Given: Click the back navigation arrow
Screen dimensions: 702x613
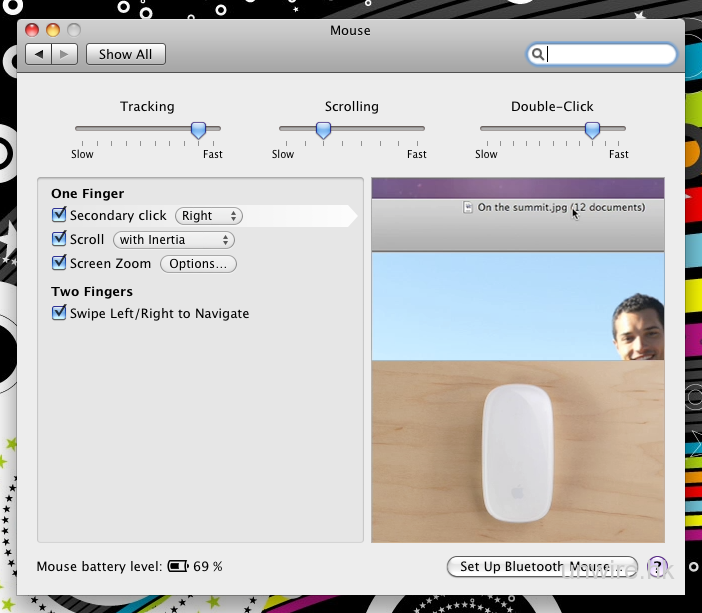Looking at the screenshot, I should coord(40,54).
